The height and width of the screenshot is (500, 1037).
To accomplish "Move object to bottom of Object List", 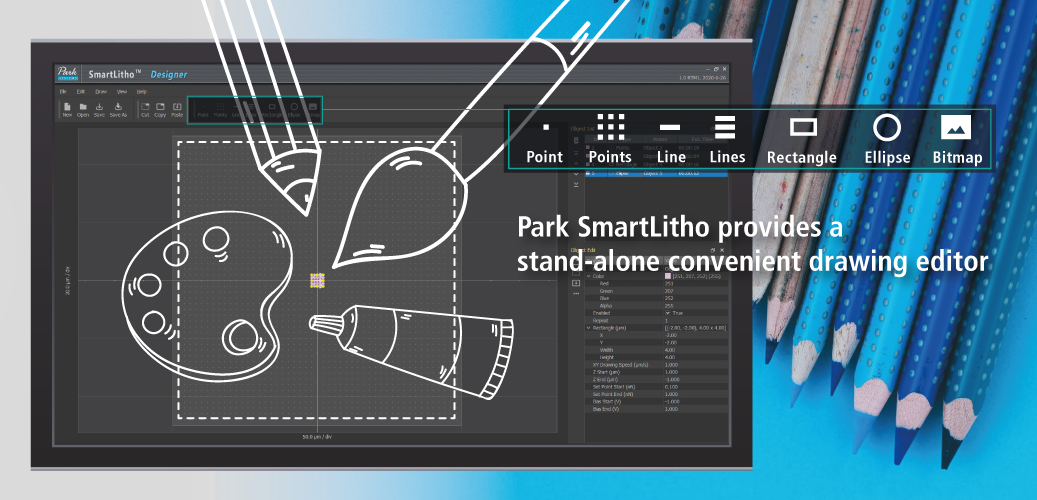I will pos(576,185).
